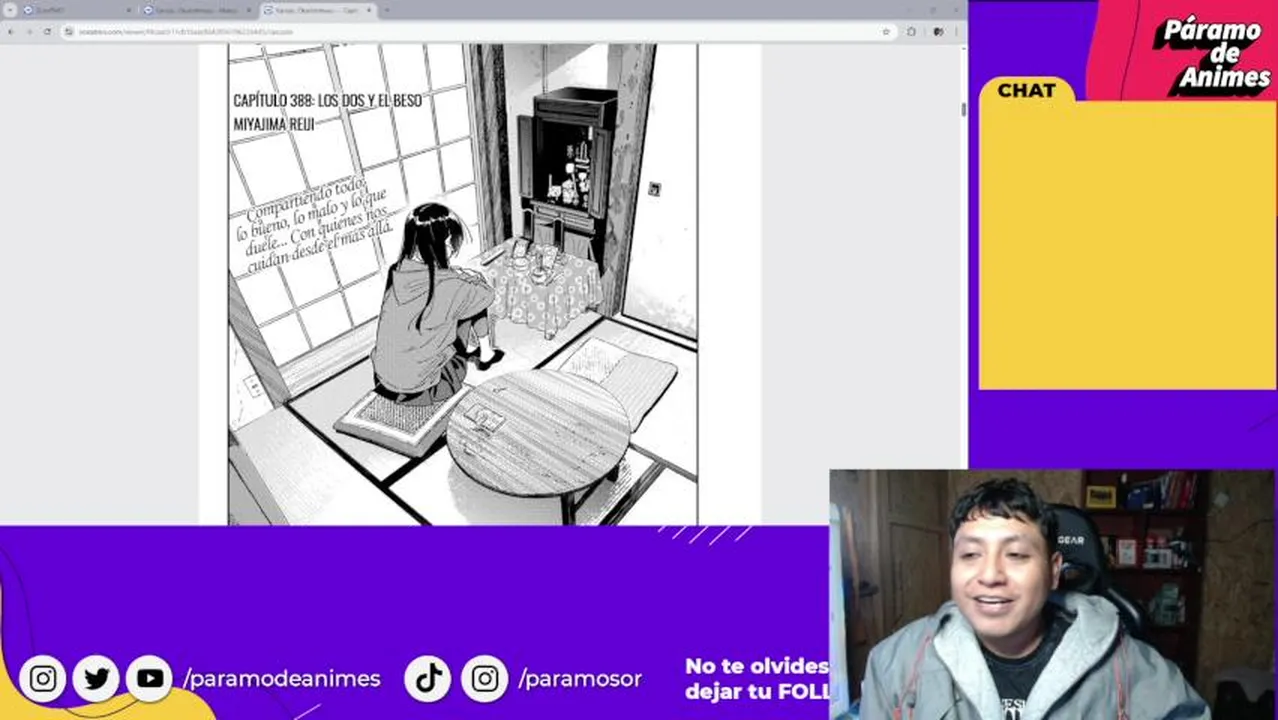The image size is (1278, 720).
Task: Open the browser extensions puzzle icon
Action: (x=911, y=32)
